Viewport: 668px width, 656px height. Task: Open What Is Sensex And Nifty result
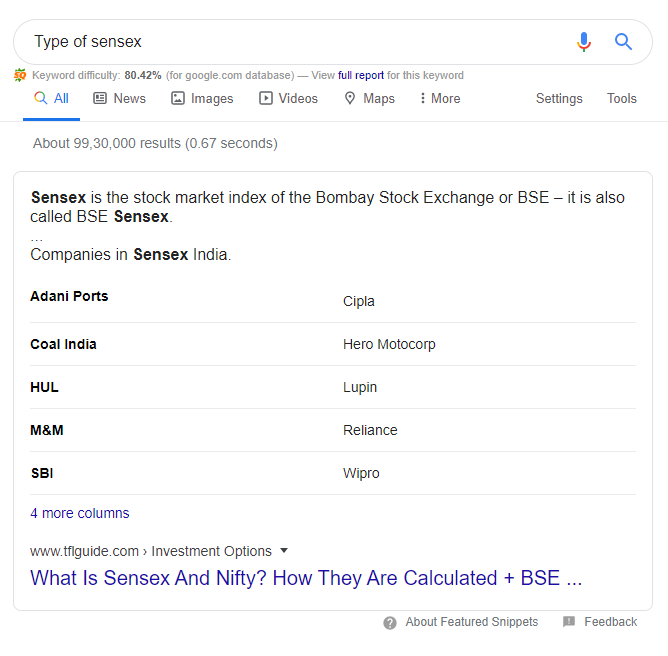pyautogui.click(x=306, y=578)
